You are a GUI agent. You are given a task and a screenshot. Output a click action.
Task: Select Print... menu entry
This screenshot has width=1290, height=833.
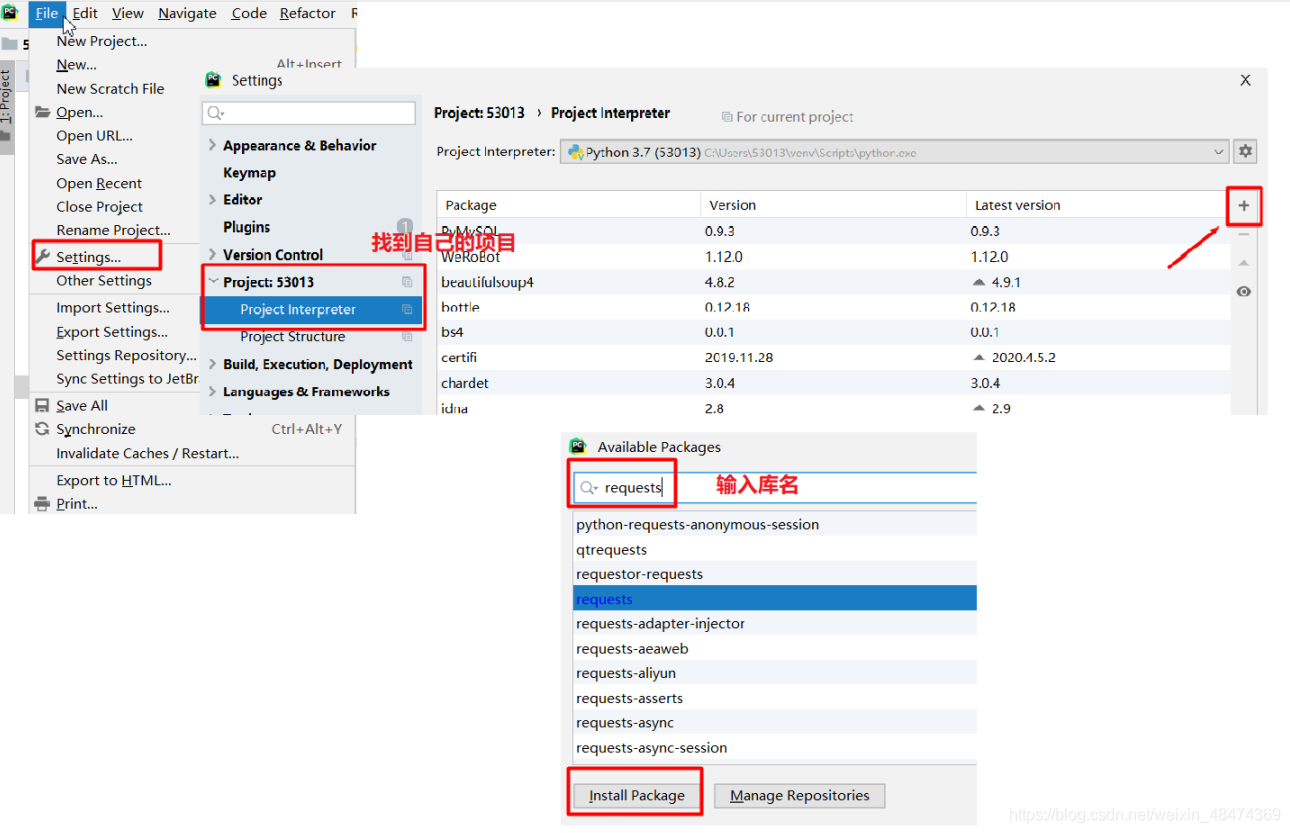pyautogui.click(x=77, y=504)
